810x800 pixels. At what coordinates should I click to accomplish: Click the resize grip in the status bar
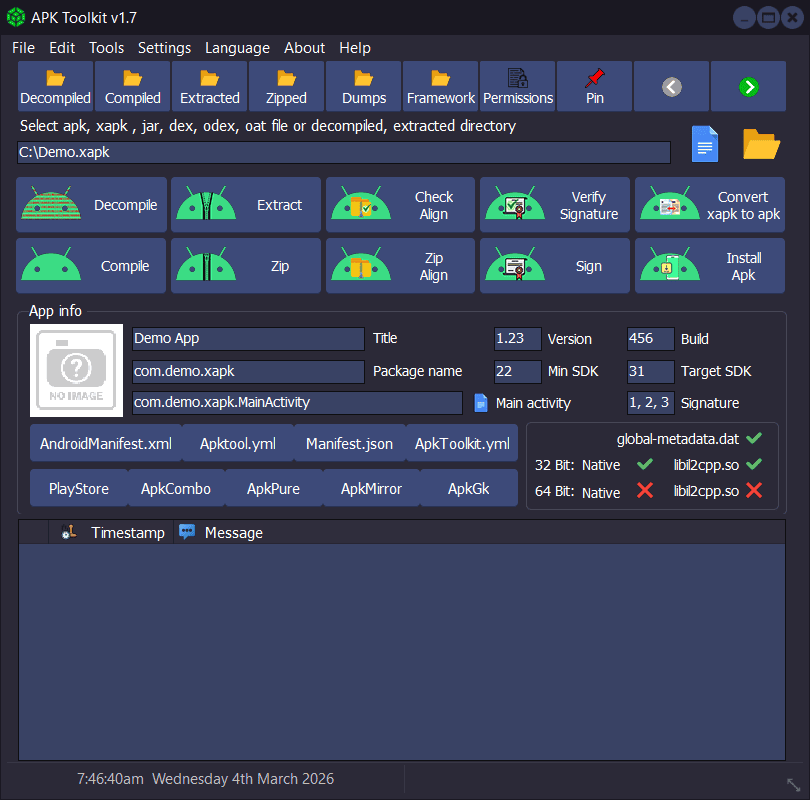[x=793, y=785]
